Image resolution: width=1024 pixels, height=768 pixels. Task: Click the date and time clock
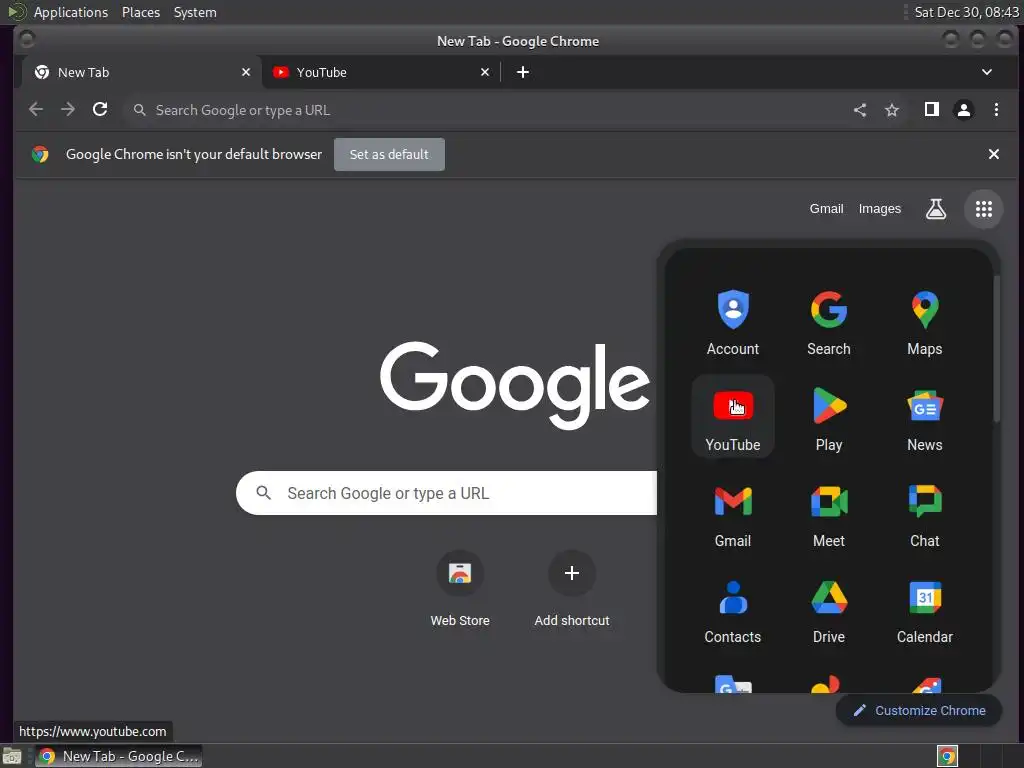coord(967,12)
